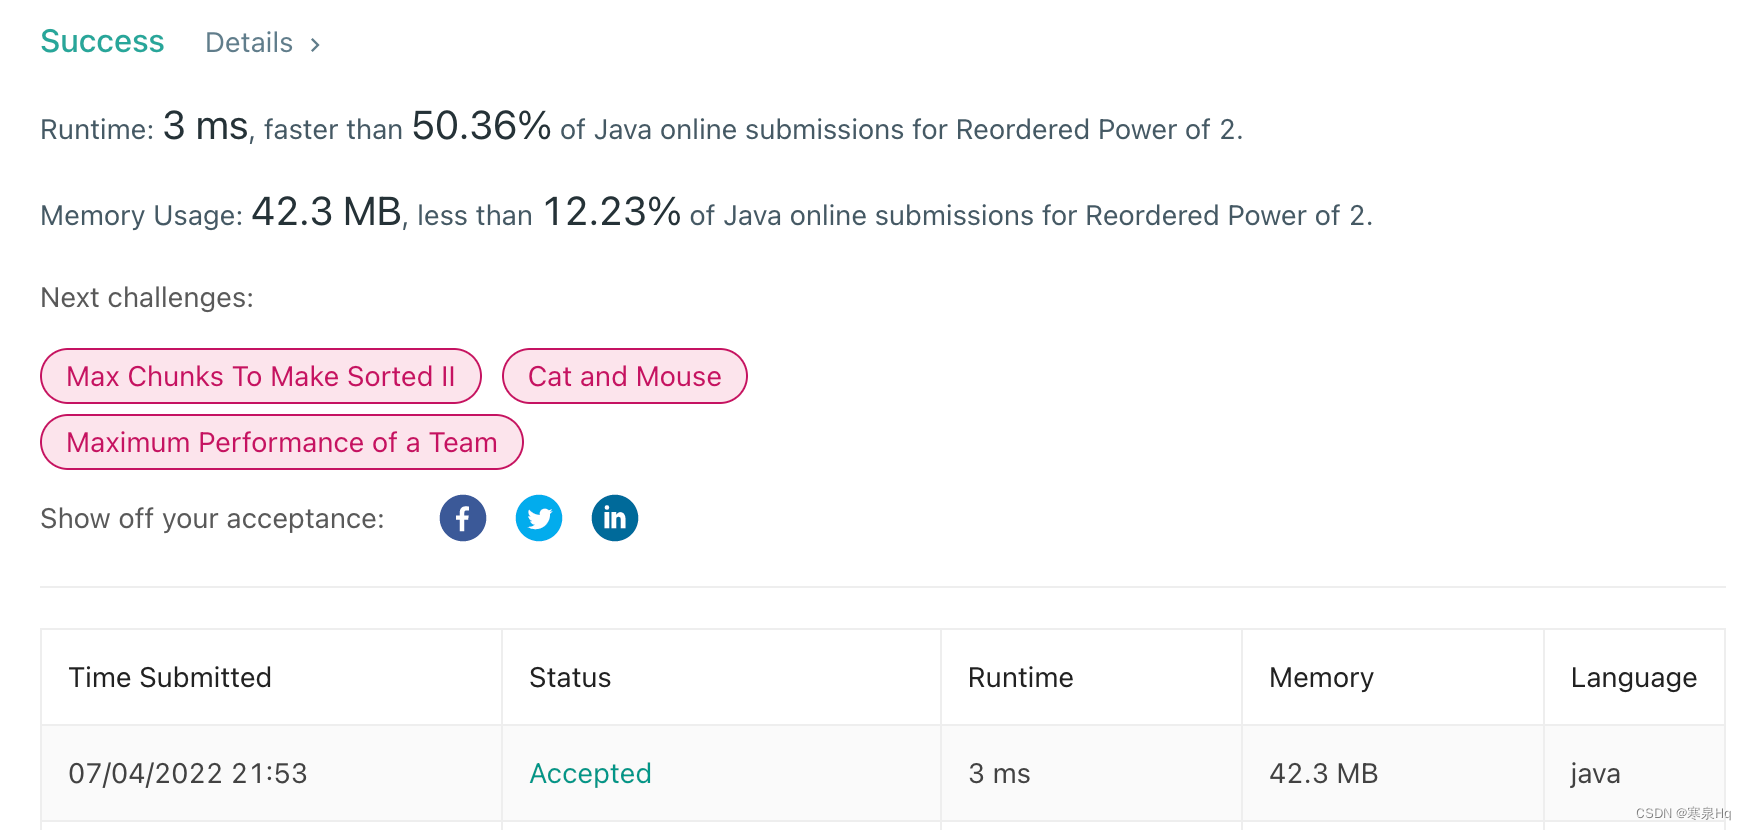Open the Details link
The height and width of the screenshot is (830, 1746).
[x=249, y=43]
